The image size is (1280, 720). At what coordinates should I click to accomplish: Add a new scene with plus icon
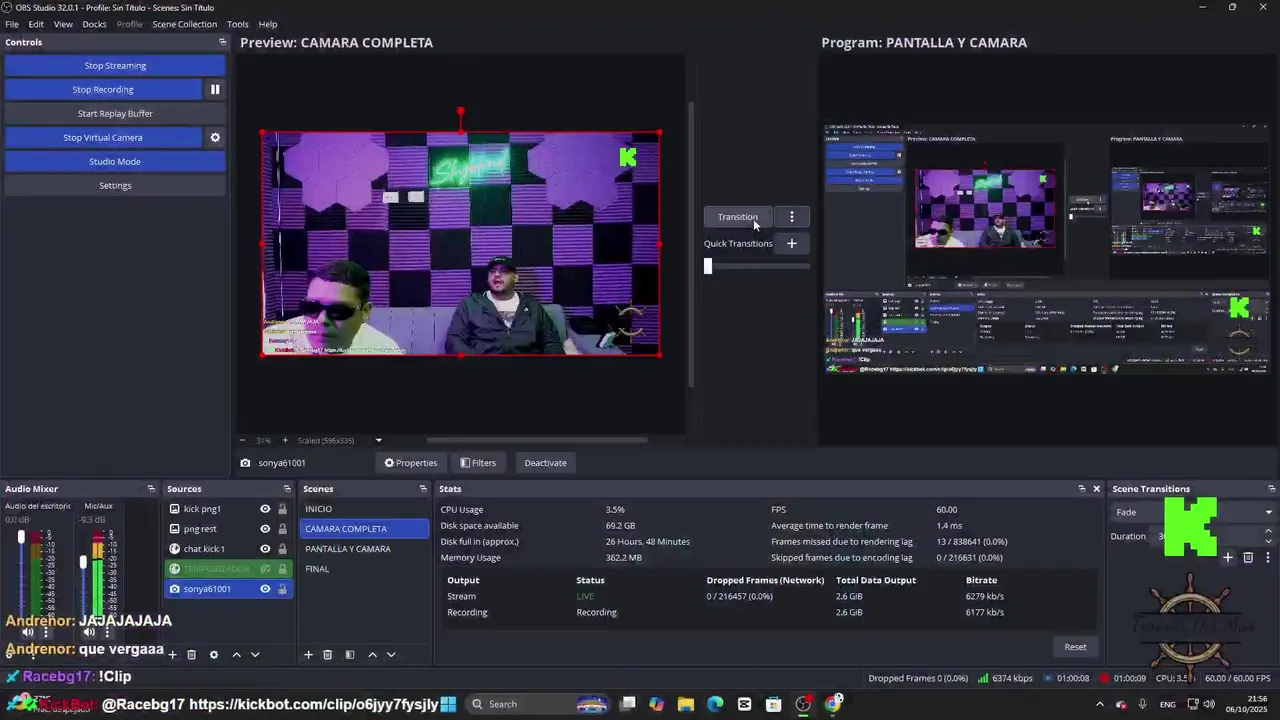308,654
